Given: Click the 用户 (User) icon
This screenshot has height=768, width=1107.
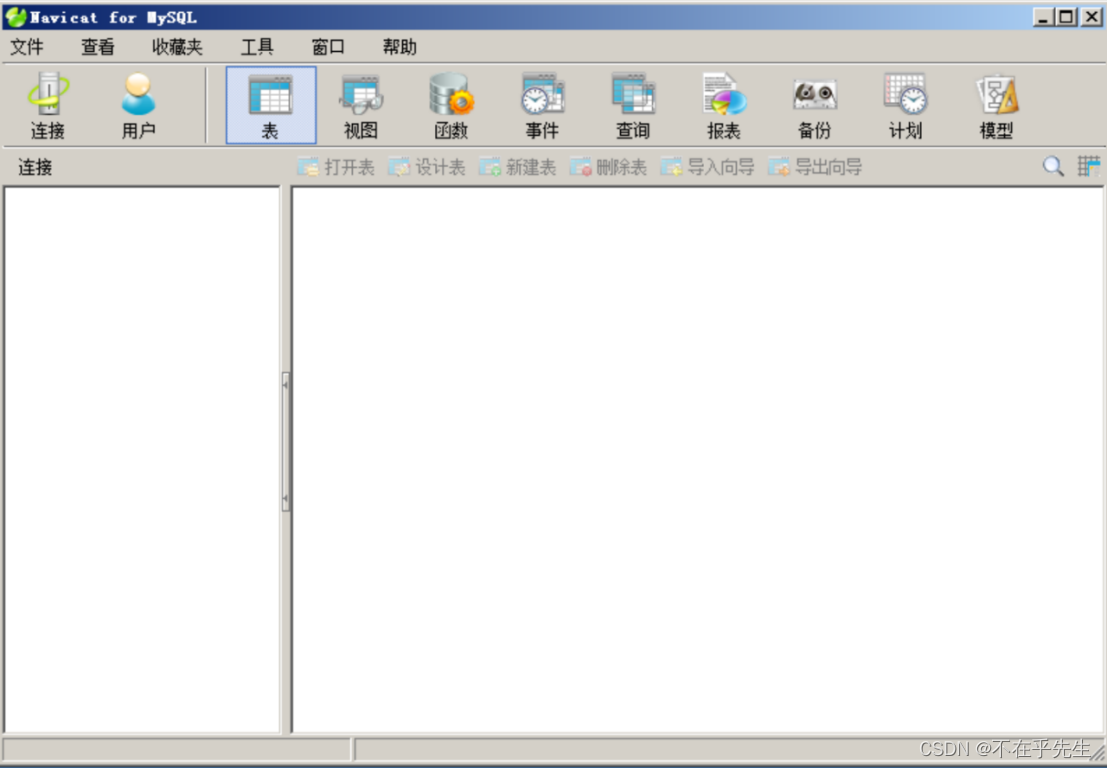Looking at the screenshot, I should click(x=138, y=105).
